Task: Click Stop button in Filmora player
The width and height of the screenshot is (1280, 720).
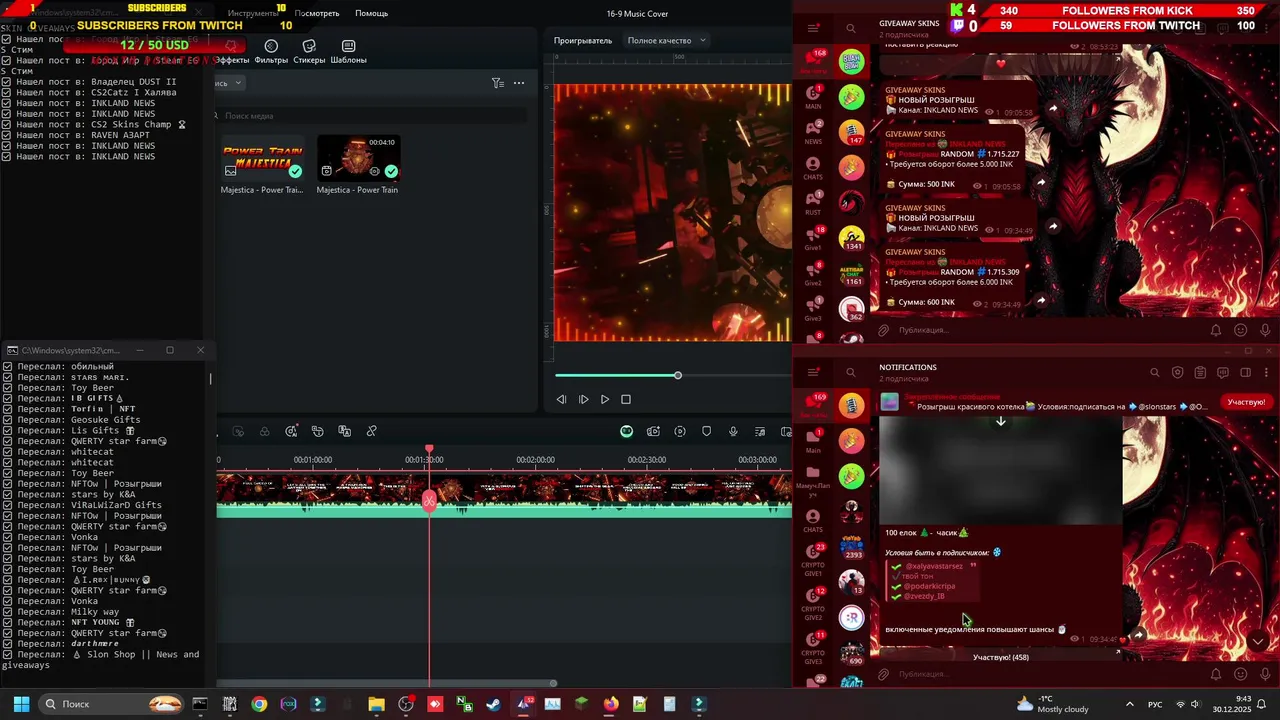Action: pos(626,399)
